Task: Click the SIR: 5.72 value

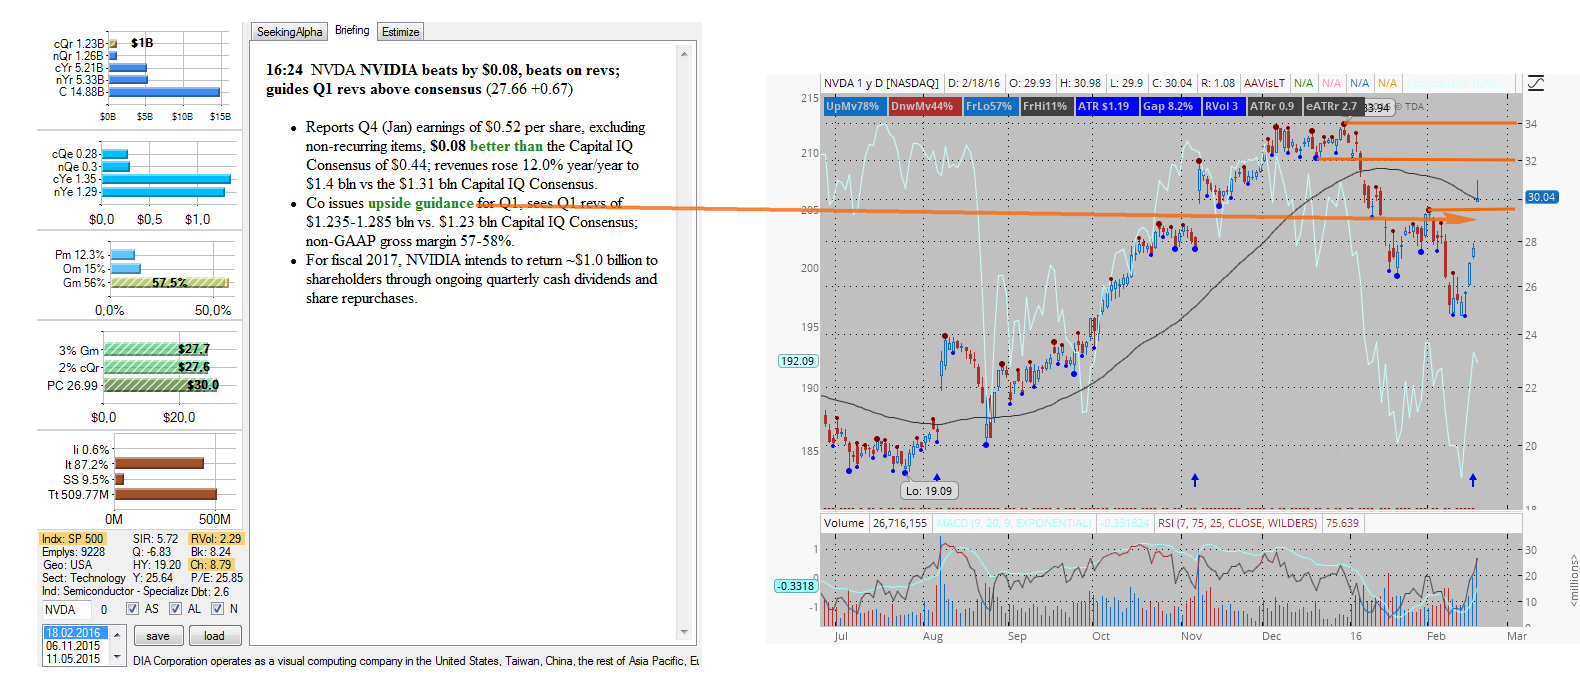Action: point(155,539)
